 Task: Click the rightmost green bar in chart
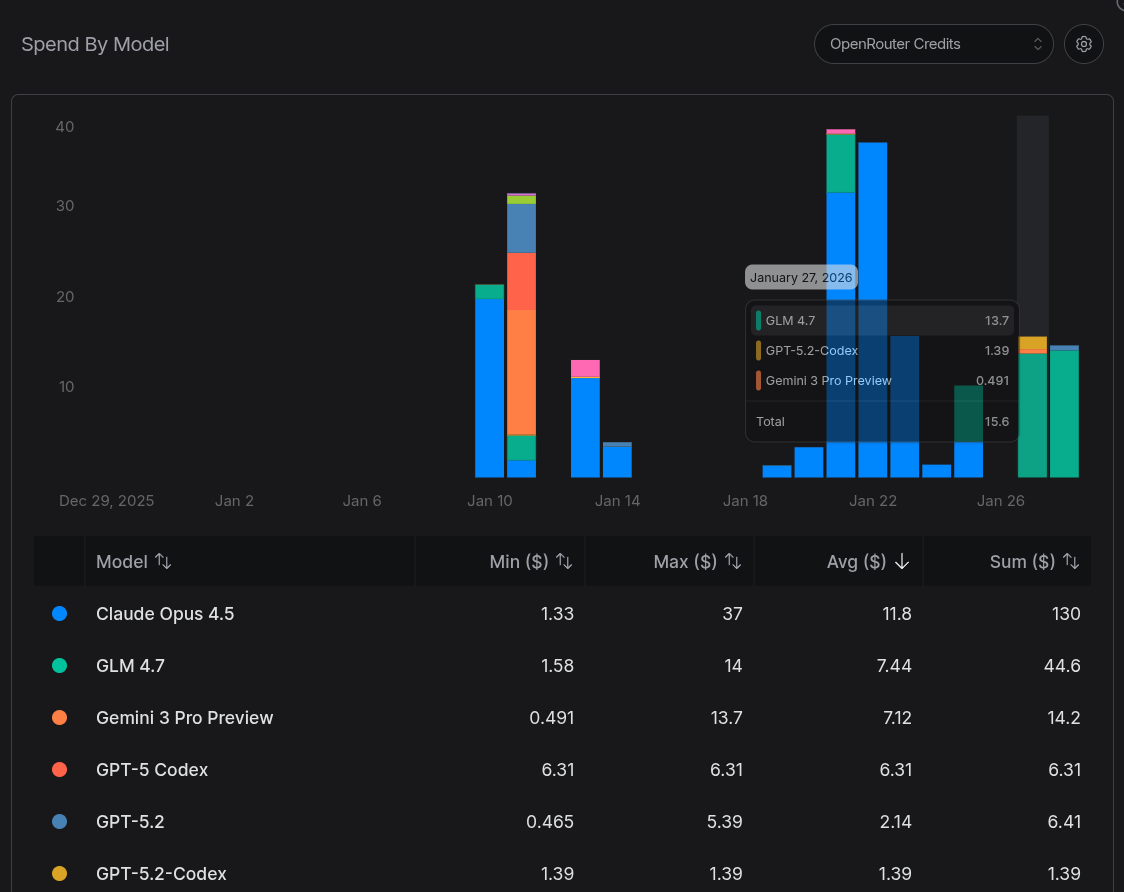1064,415
